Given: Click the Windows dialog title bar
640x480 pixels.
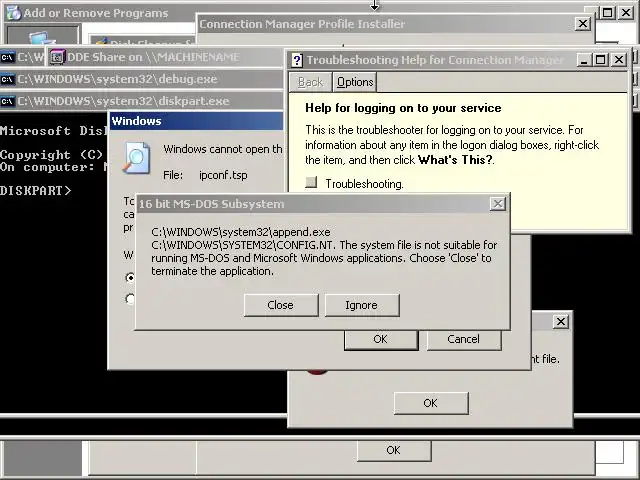Looking at the screenshot, I should pyautogui.click(x=196, y=121).
